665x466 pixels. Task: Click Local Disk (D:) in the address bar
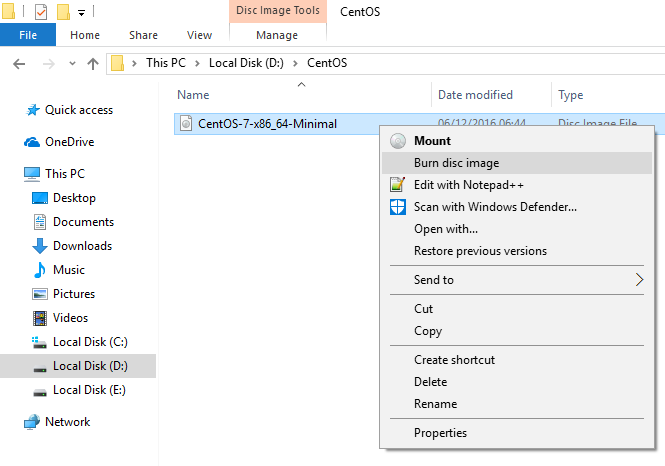point(246,63)
